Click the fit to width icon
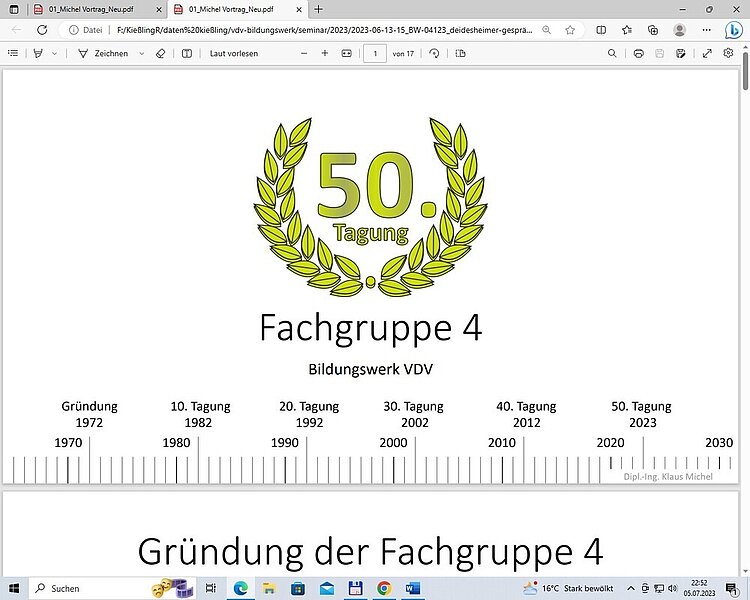The height and width of the screenshot is (600, 750). pos(347,53)
